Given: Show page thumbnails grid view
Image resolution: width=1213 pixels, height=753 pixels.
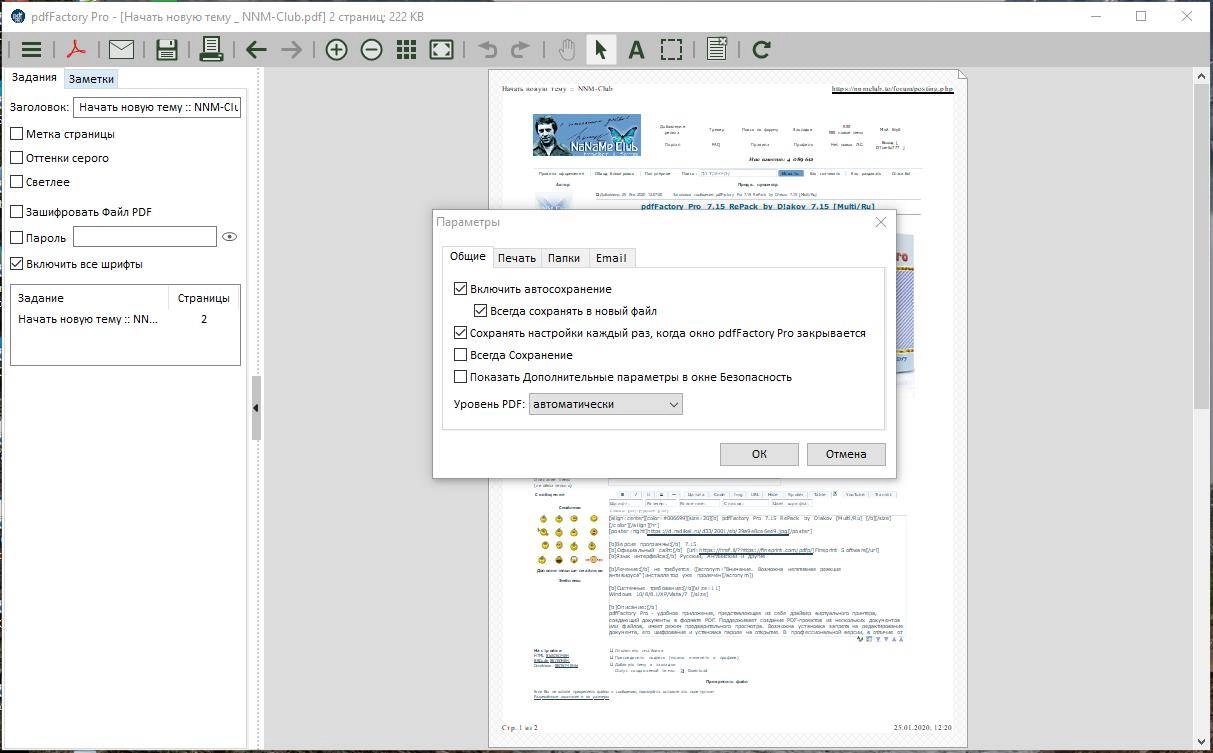Looking at the screenshot, I should (406, 49).
